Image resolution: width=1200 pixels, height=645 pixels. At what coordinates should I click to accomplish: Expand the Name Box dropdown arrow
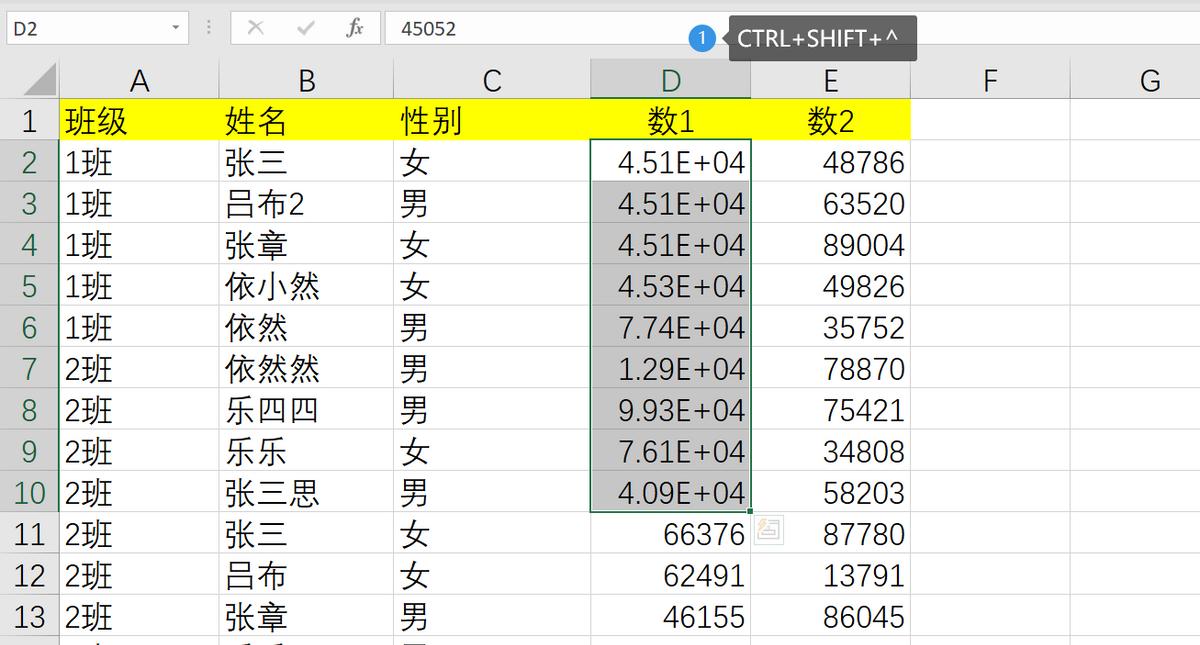173,27
